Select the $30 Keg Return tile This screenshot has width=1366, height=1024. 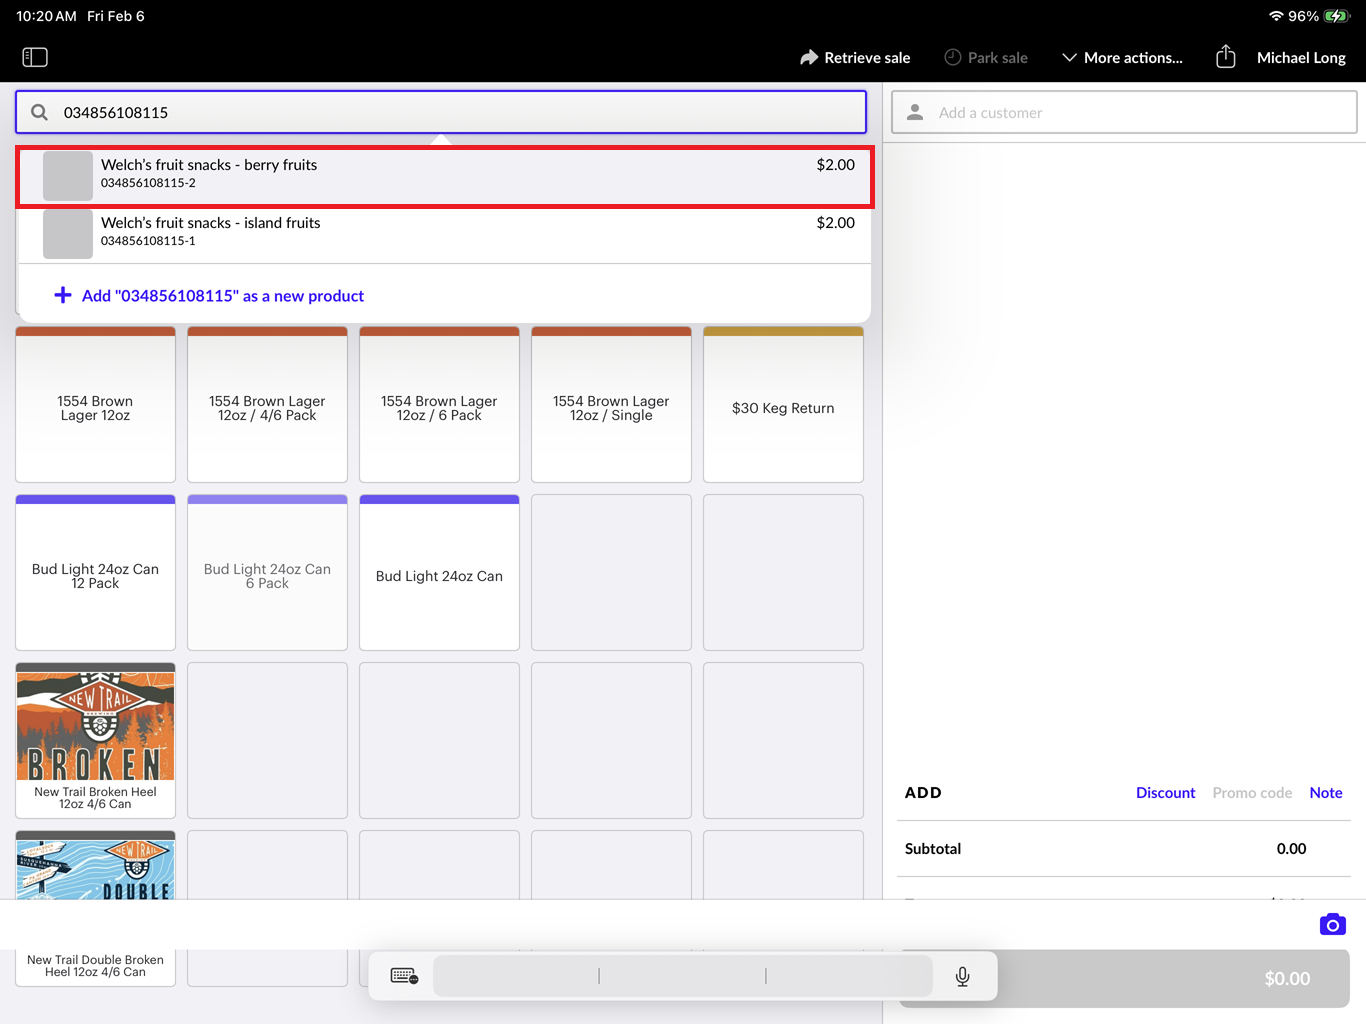tap(783, 405)
